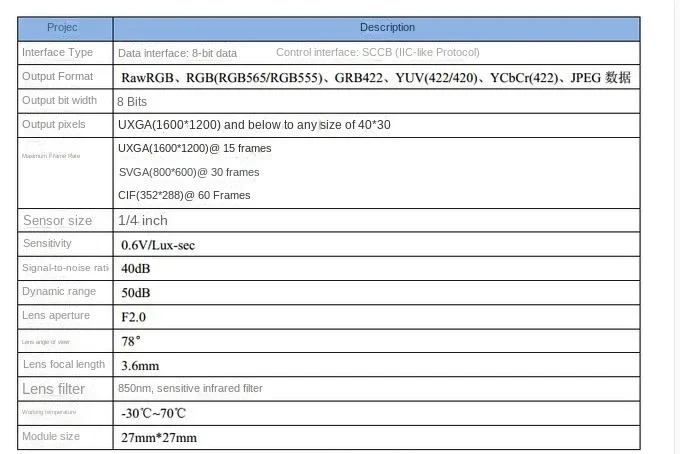This screenshot has width=680, height=454.
Task: Select the 'Sensor size' label
Action: 57,220
